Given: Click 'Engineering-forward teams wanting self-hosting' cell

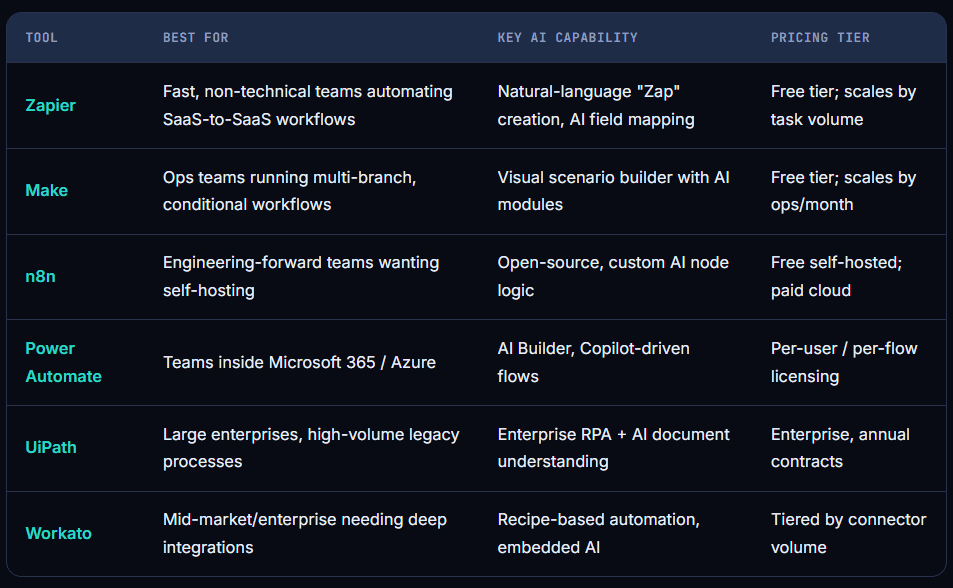Looking at the screenshot, I should [301, 276].
